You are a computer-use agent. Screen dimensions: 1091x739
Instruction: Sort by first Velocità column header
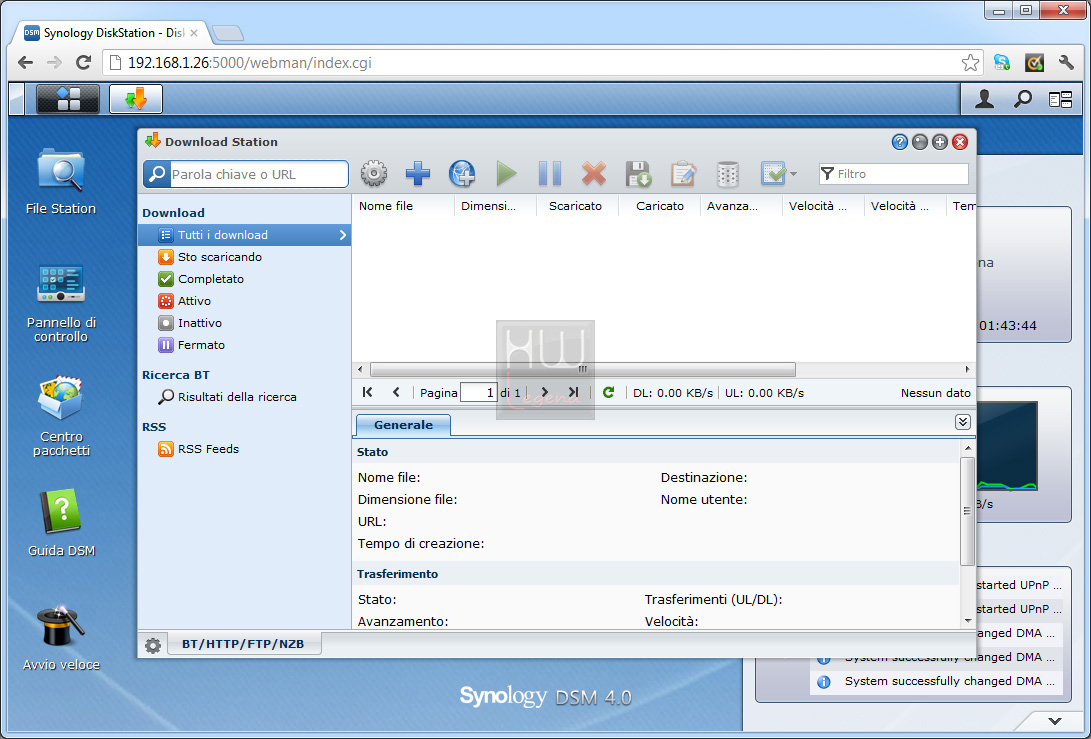[x=823, y=206]
